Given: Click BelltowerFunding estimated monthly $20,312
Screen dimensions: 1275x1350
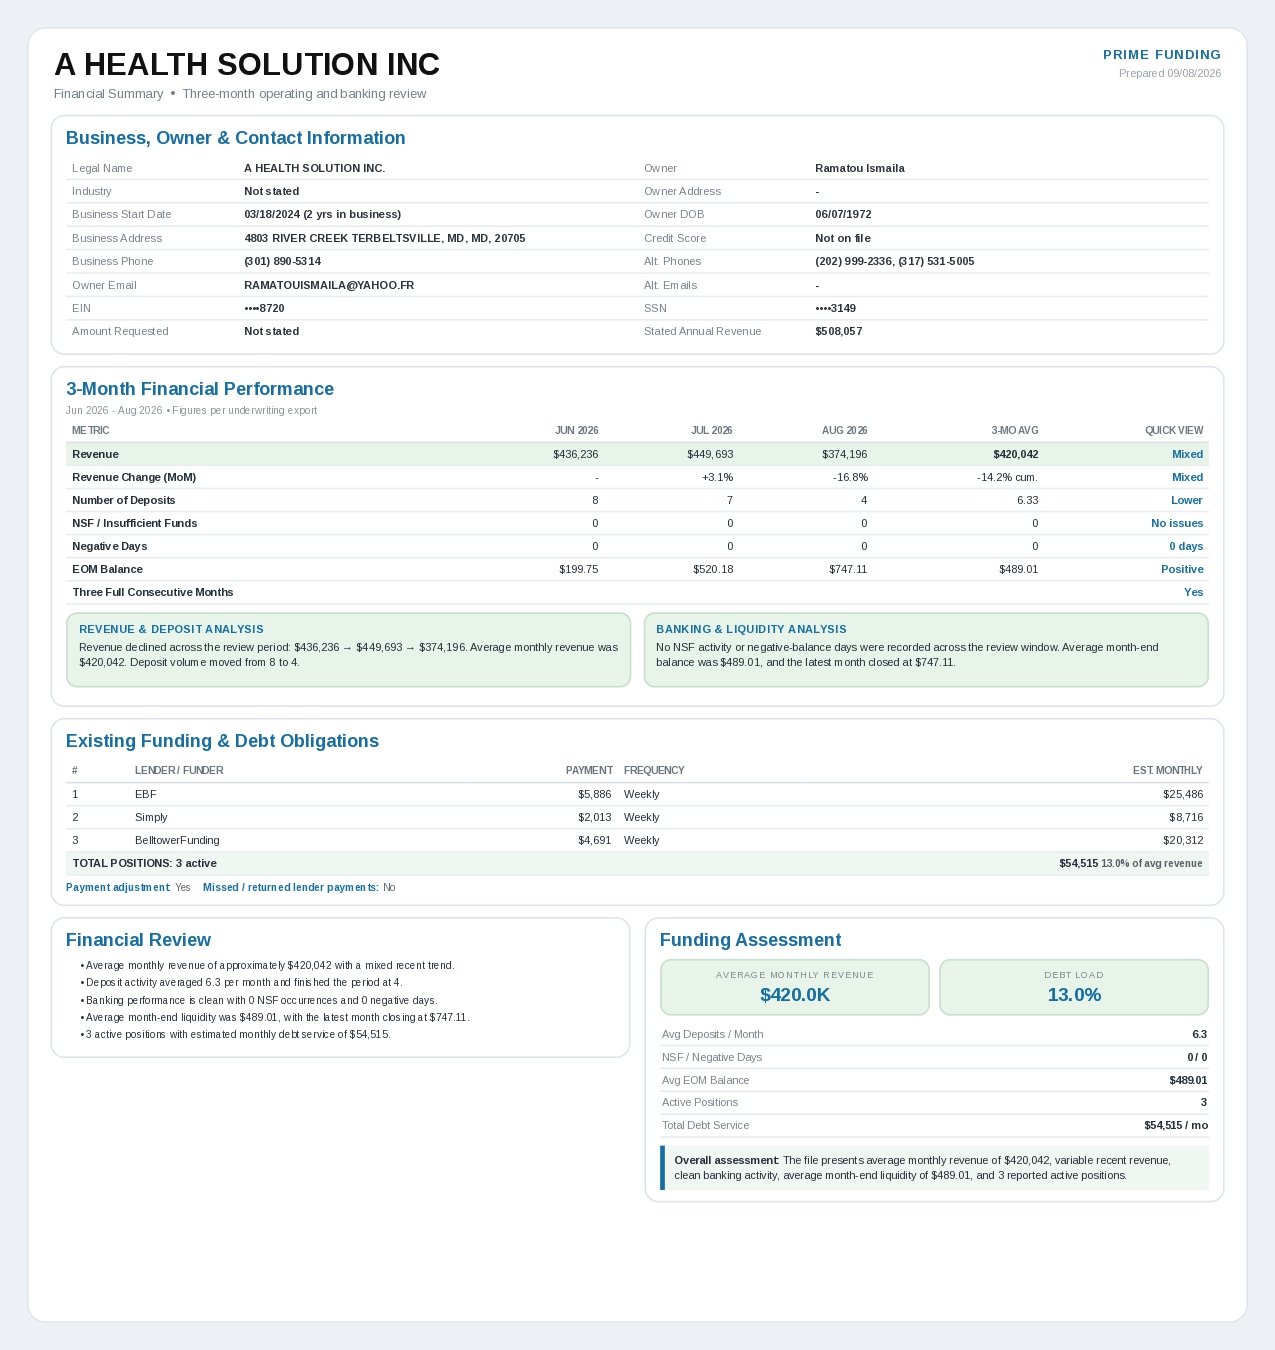Looking at the screenshot, I should (1183, 840).
